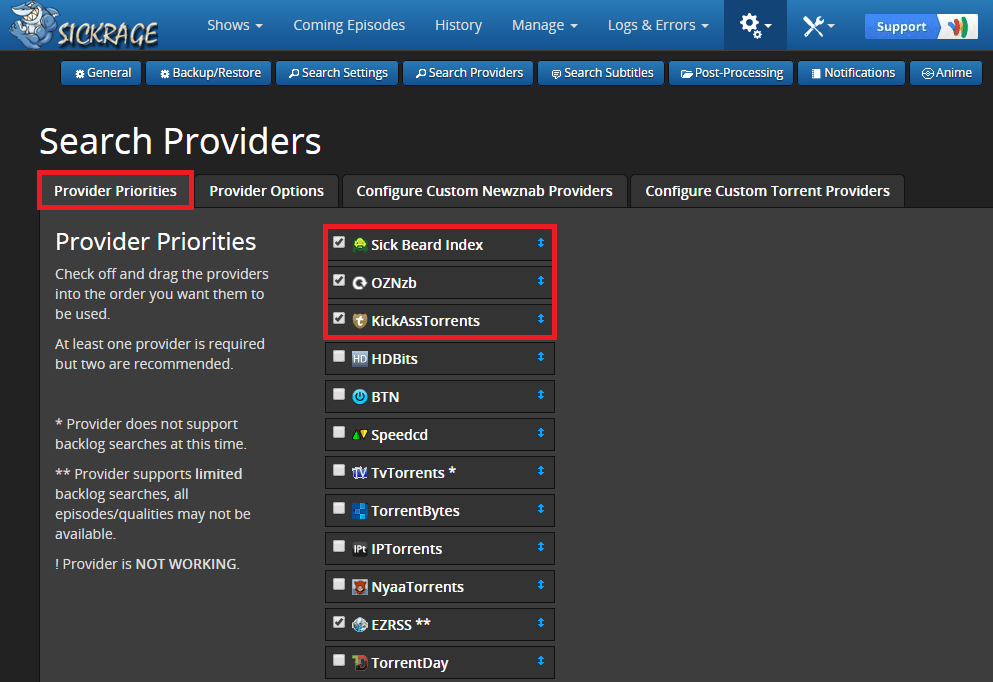
Task: Click the Support button
Action: pos(901,26)
